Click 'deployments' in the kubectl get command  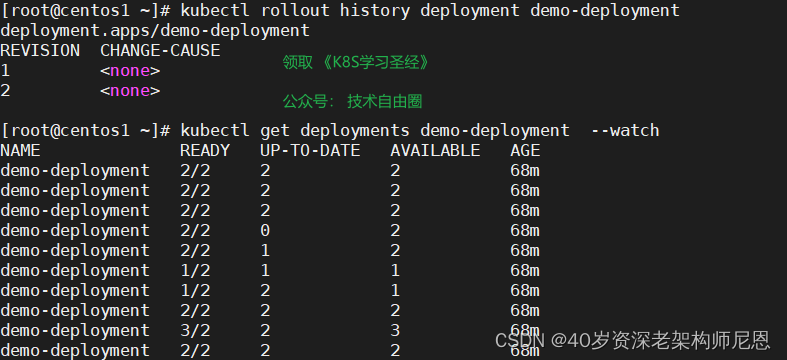tap(355, 131)
